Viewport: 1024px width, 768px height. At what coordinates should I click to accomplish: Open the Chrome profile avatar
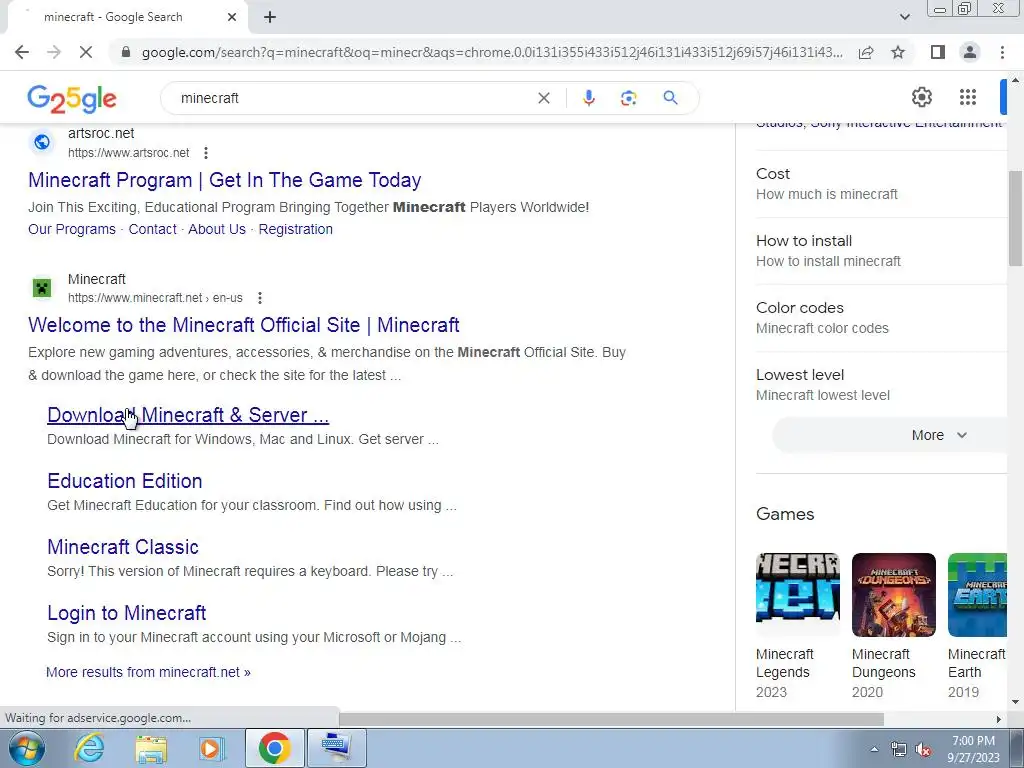[970, 52]
